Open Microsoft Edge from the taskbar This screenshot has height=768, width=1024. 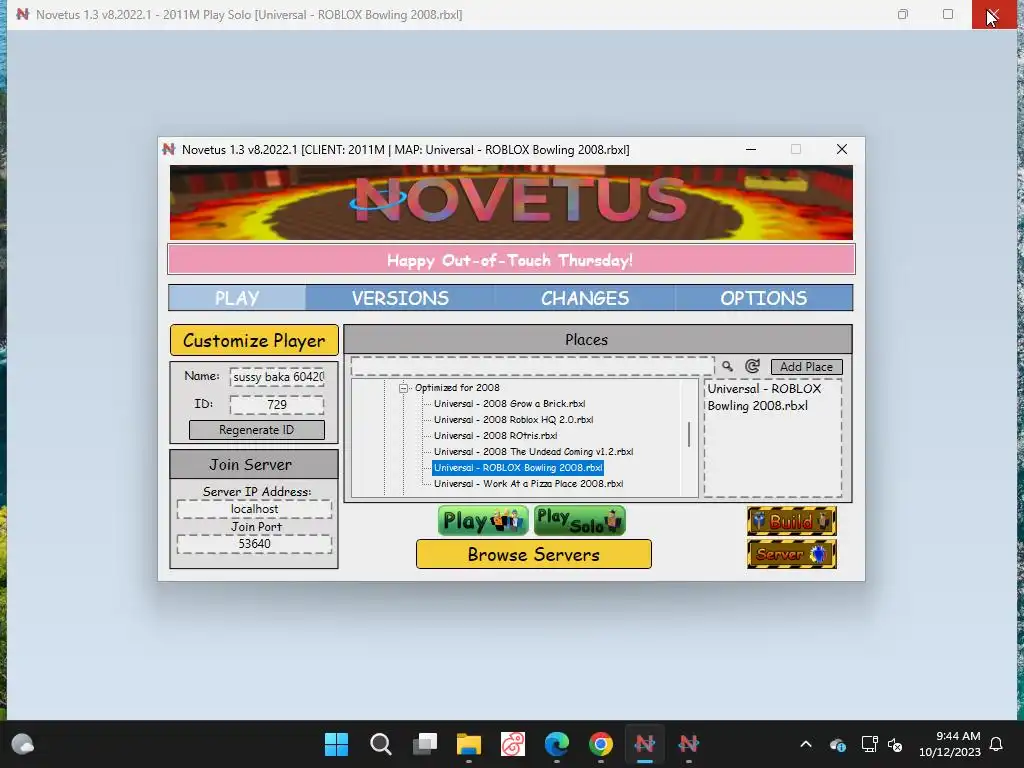point(556,744)
